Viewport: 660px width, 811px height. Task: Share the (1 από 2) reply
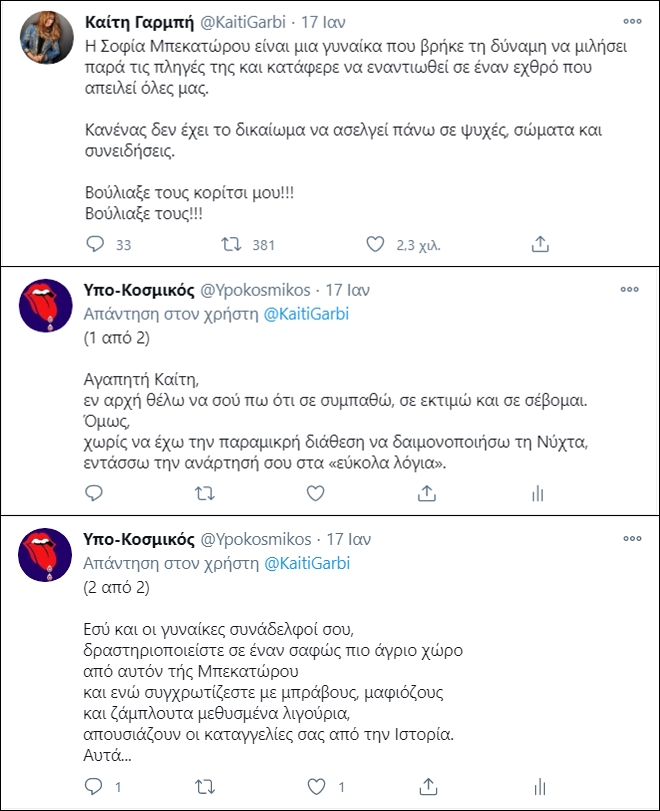428,493
